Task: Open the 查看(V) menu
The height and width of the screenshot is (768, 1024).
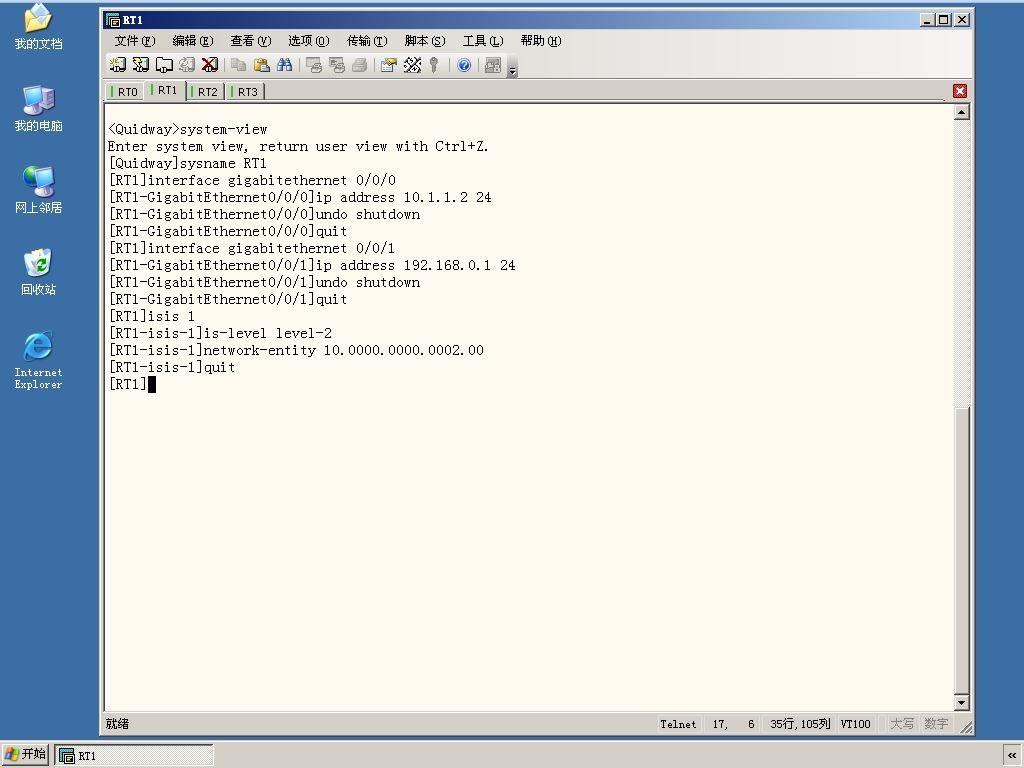Action: pyautogui.click(x=251, y=40)
